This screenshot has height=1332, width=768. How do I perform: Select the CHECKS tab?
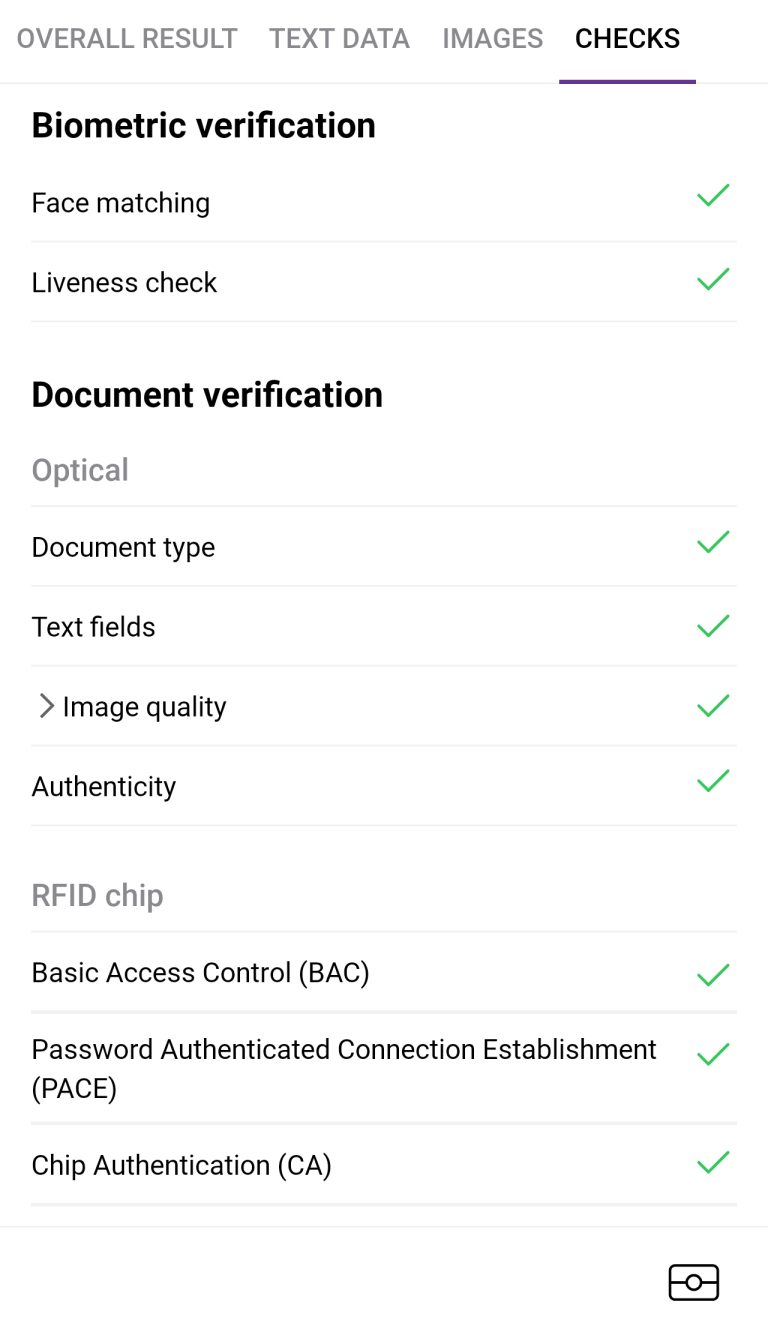627,39
